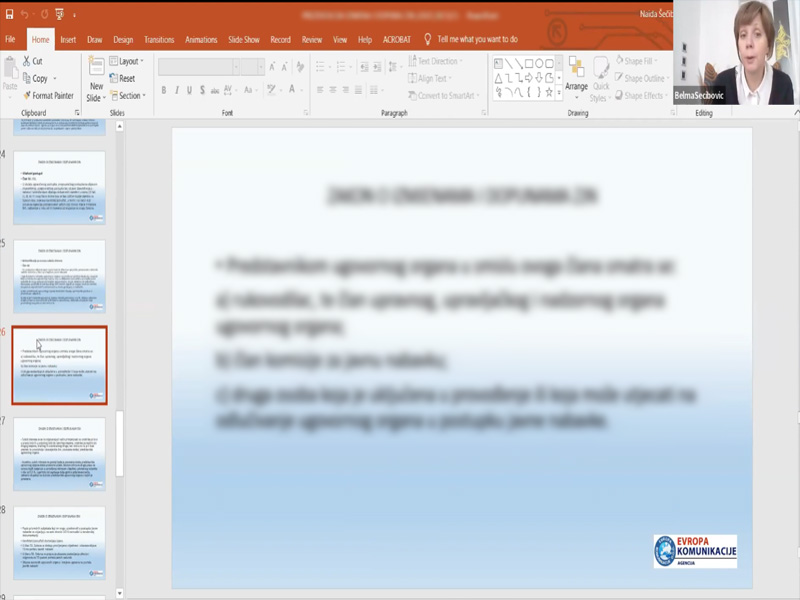This screenshot has height=600, width=800.
Task: Expand the Layout dropdown
Action: coord(129,61)
